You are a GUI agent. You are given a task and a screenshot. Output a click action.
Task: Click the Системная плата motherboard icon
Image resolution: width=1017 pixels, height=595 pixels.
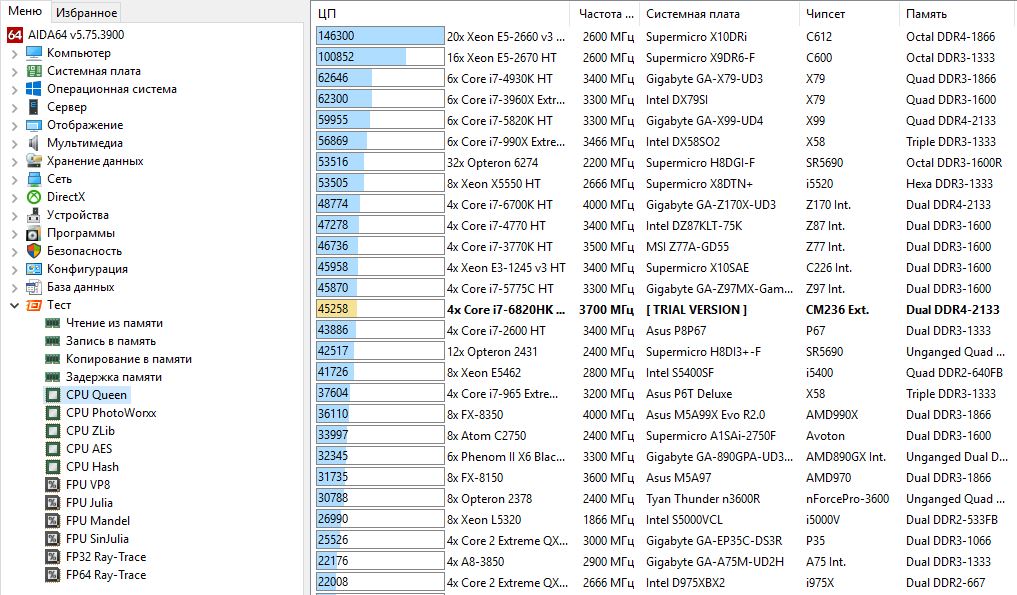click(34, 71)
